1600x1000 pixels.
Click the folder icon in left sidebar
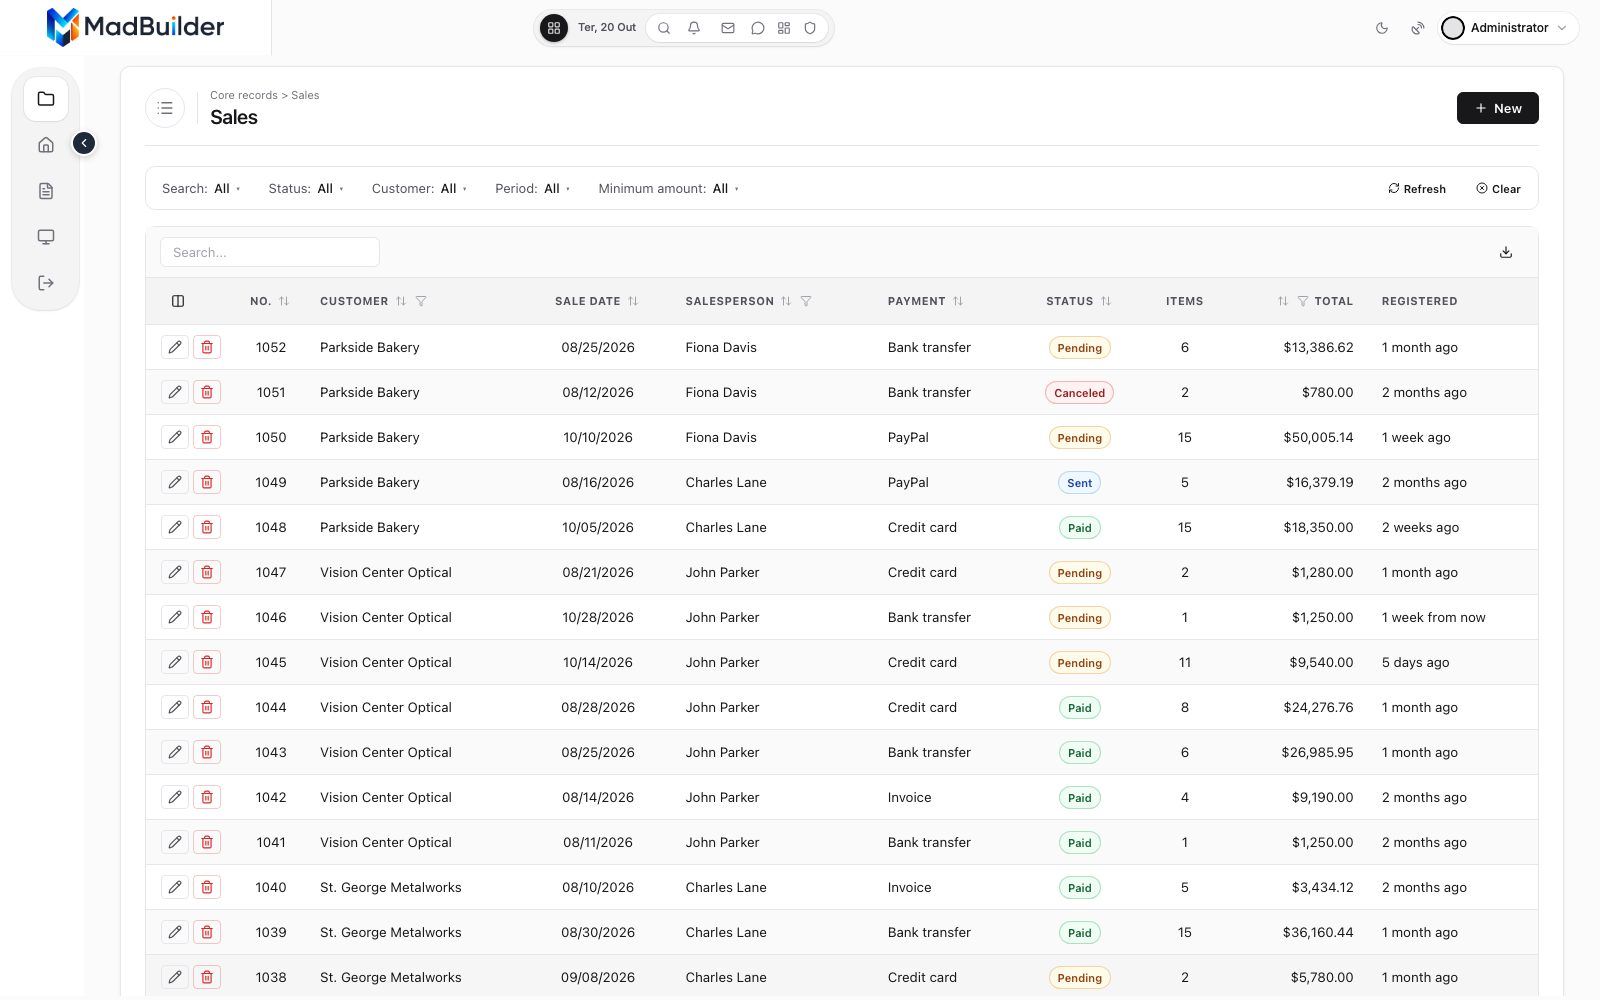click(x=46, y=99)
